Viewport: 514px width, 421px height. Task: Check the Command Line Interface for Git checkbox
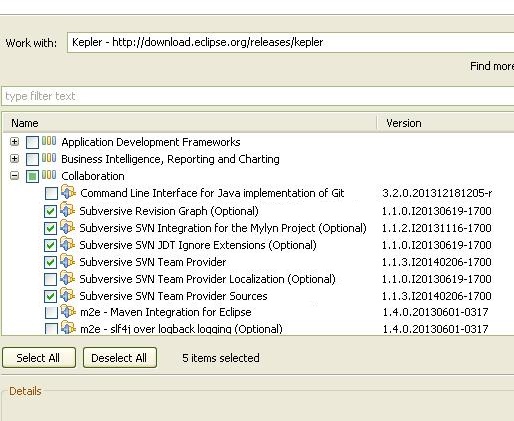tap(51, 193)
